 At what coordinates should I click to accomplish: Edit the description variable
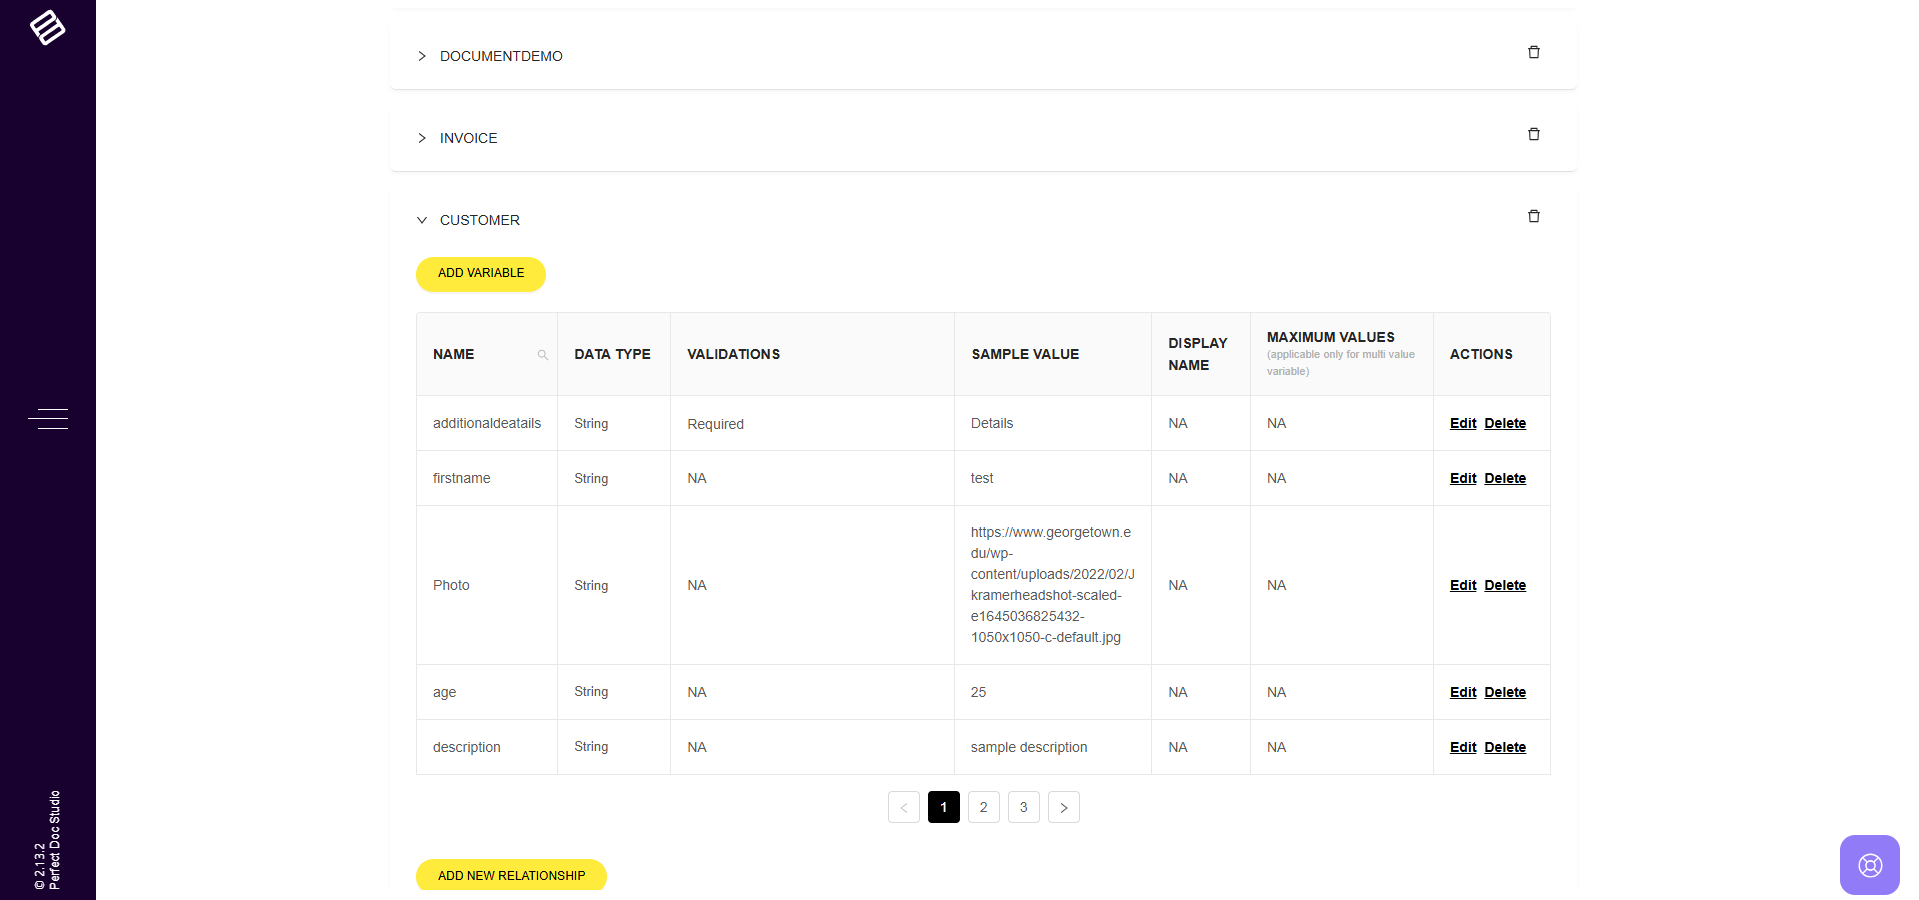1462,748
